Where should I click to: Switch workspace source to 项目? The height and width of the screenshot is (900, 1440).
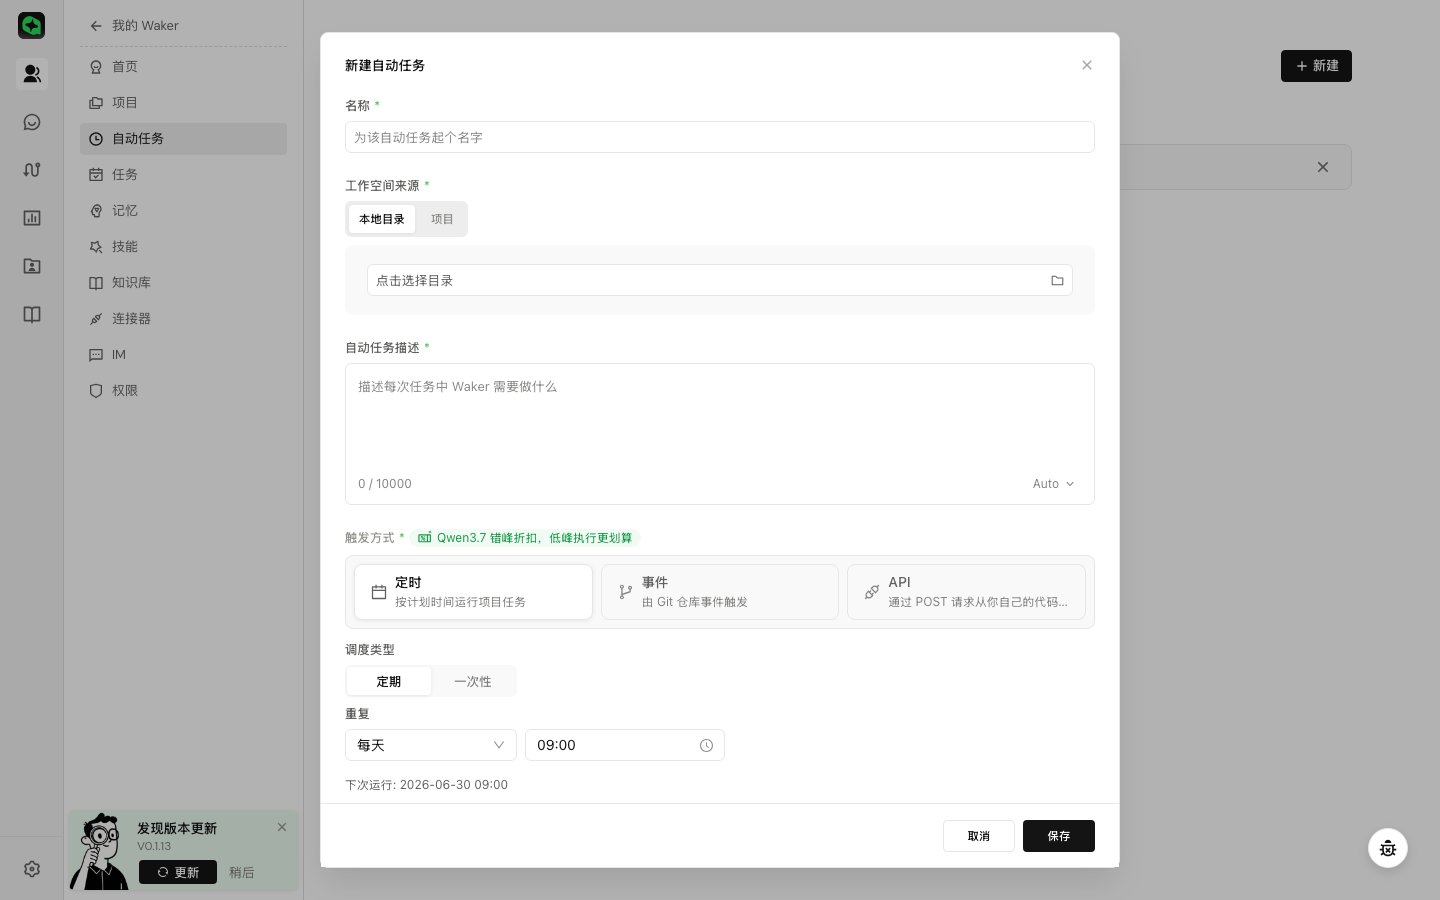click(x=442, y=219)
